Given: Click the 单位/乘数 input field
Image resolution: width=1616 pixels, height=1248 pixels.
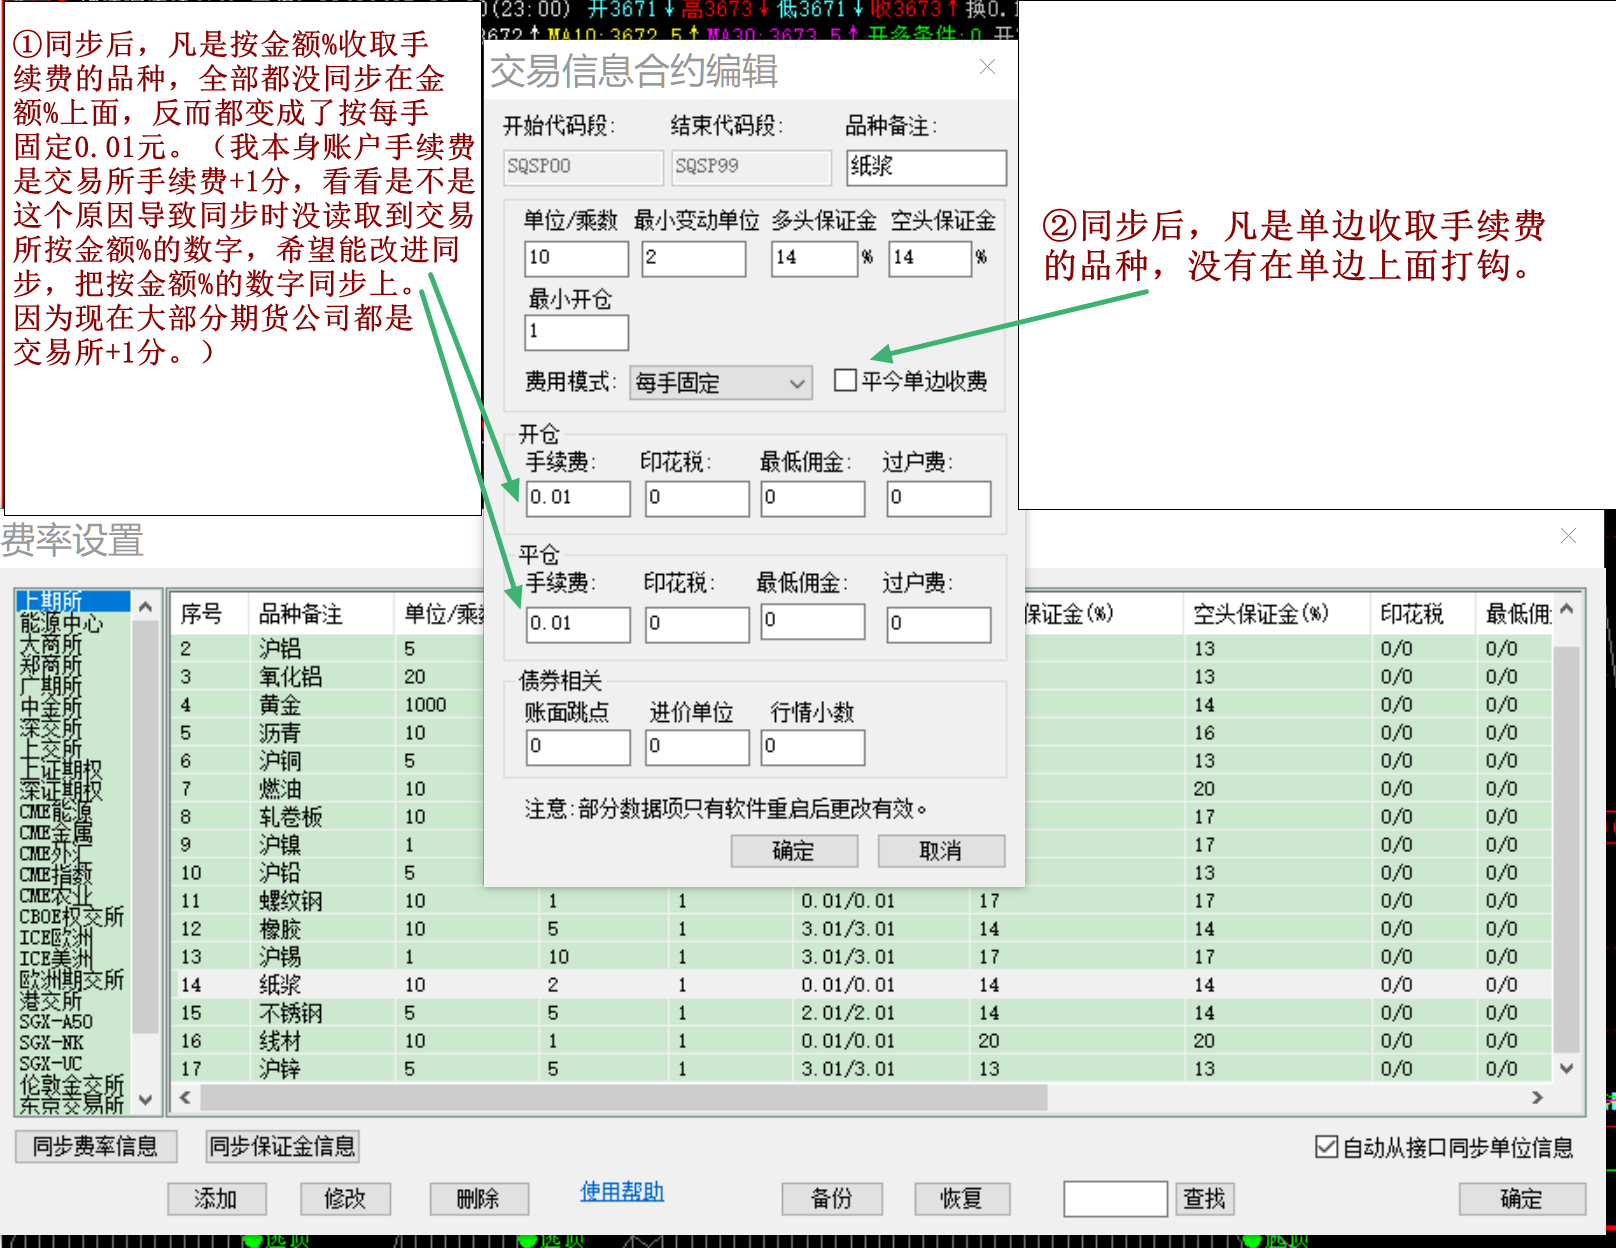Looking at the screenshot, I should [576, 258].
